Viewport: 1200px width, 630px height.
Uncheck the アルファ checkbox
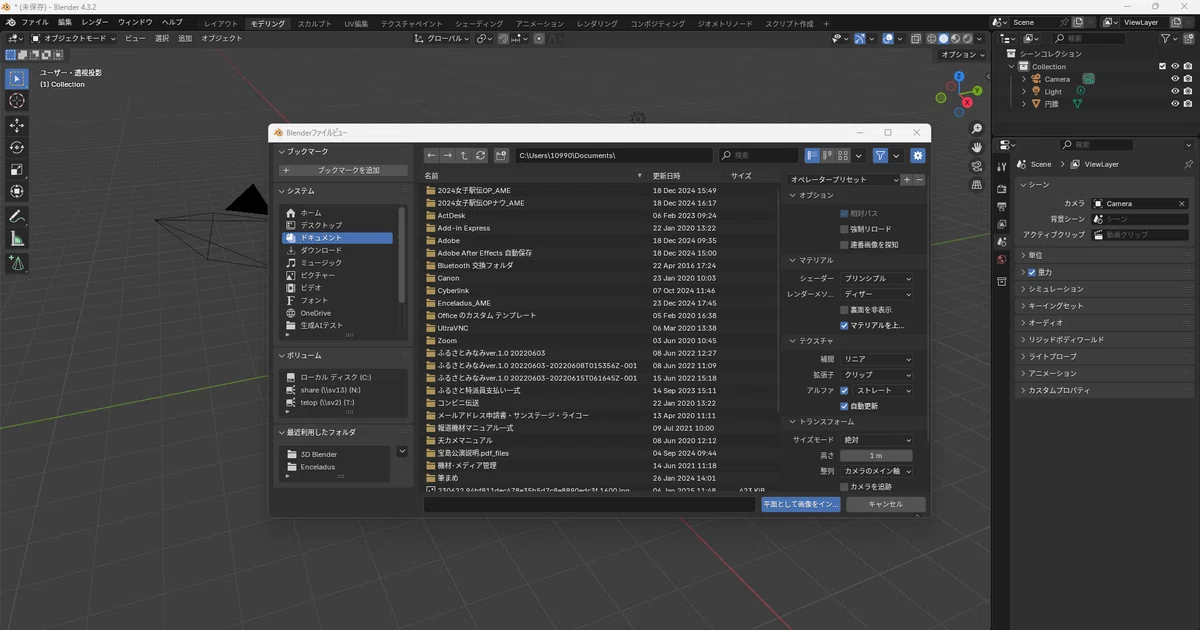pyautogui.click(x=844, y=391)
